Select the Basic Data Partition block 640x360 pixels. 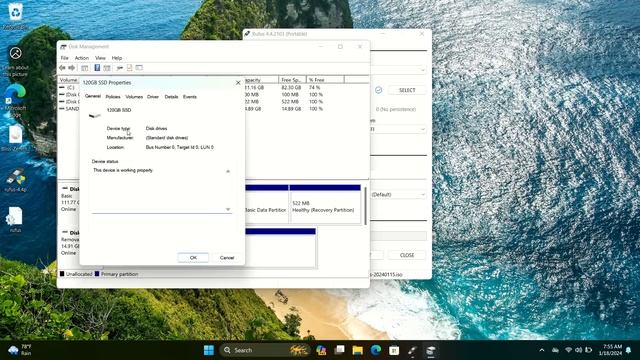(x=267, y=204)
